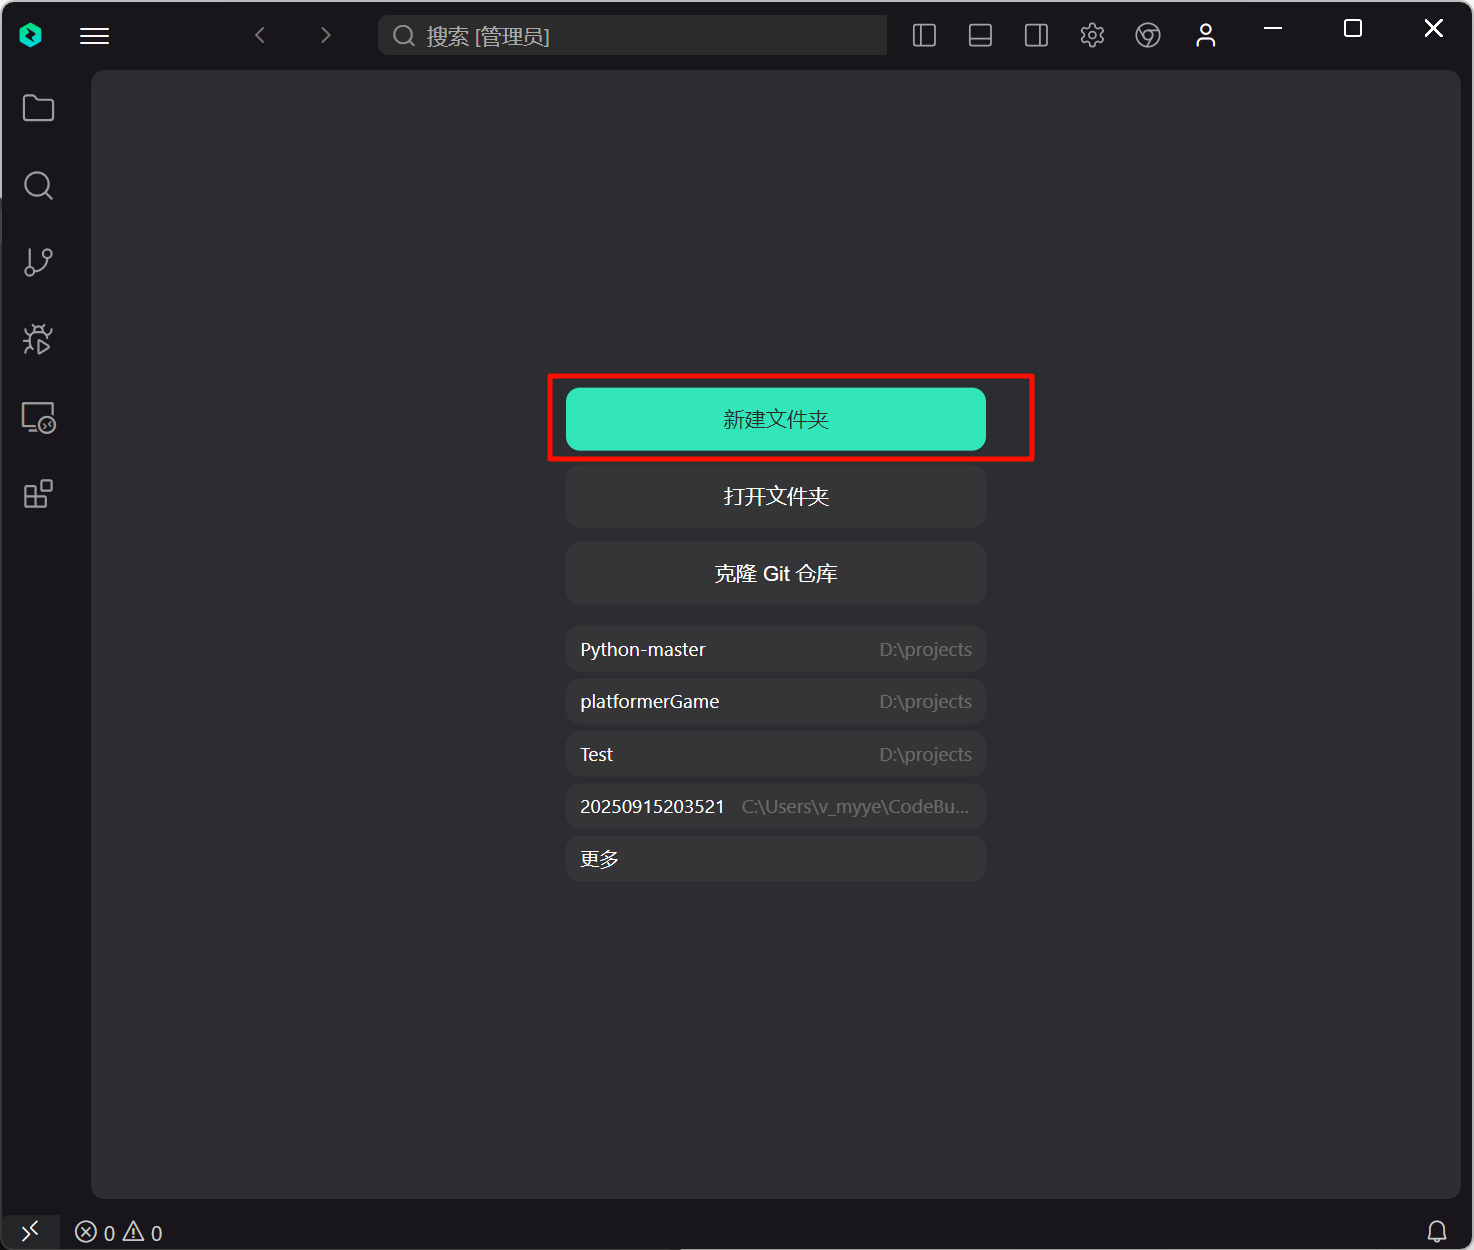Click the errors count in the status bar
1474x1250 pixels.
[x=95, y=1233]
